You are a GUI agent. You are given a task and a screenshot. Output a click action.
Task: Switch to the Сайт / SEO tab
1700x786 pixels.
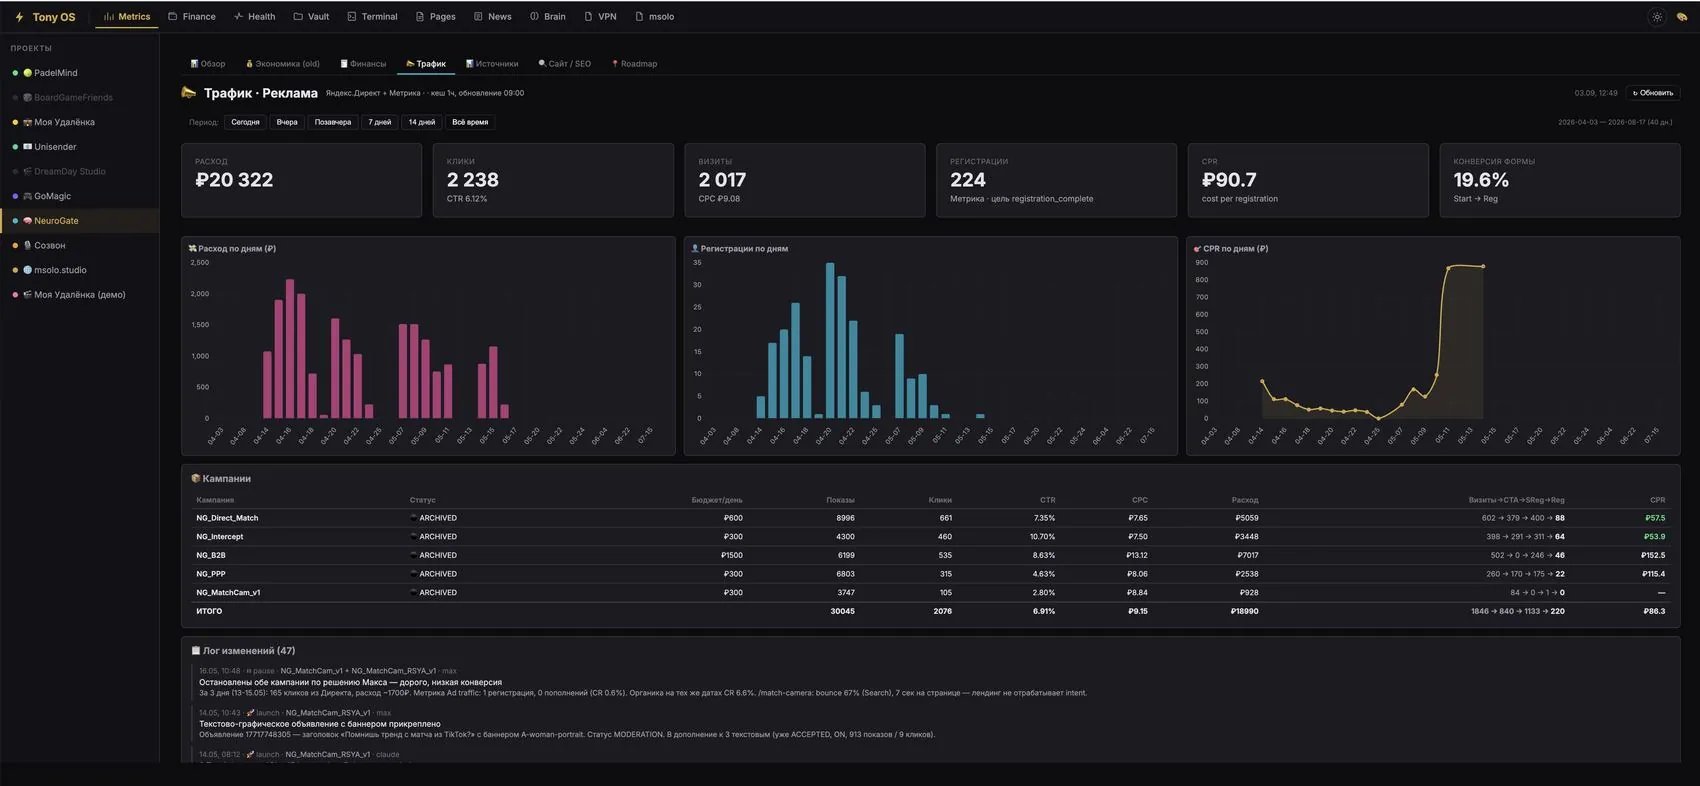565,64
